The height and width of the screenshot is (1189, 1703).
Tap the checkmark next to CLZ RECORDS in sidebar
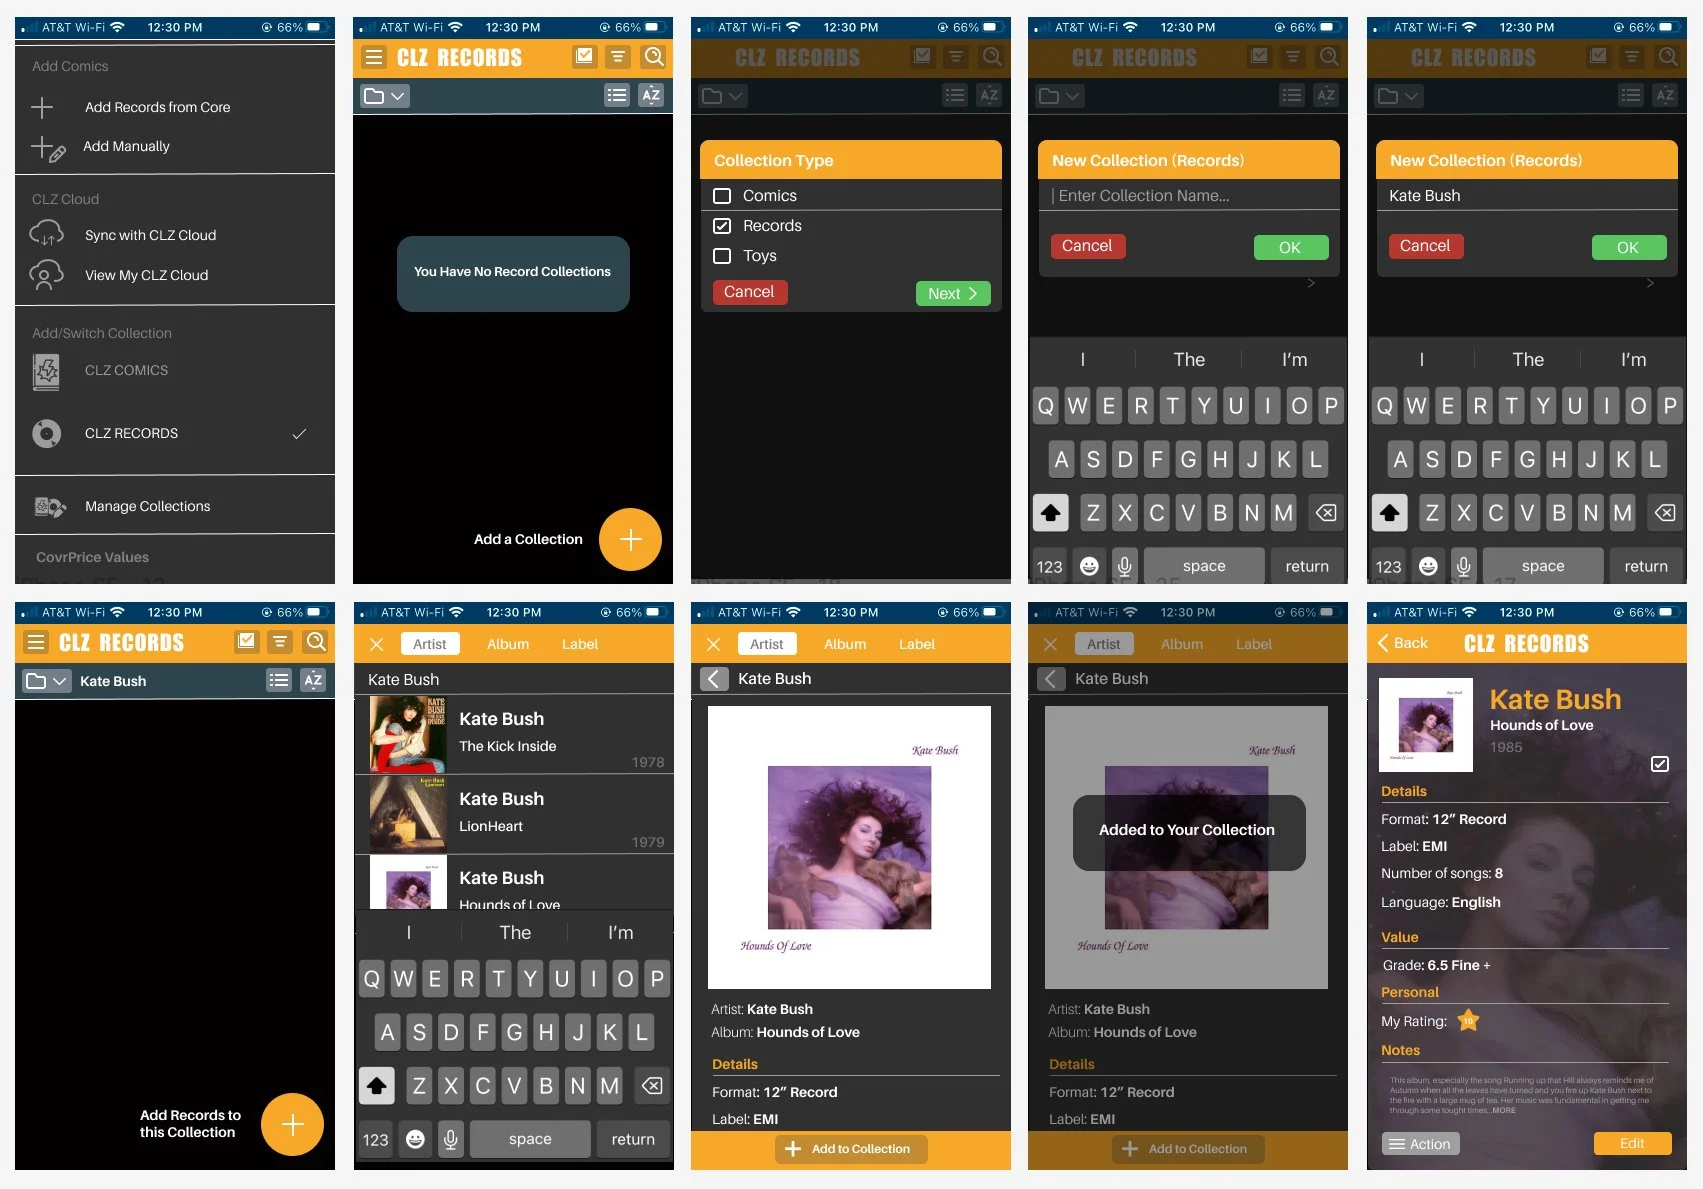[299, 434]
